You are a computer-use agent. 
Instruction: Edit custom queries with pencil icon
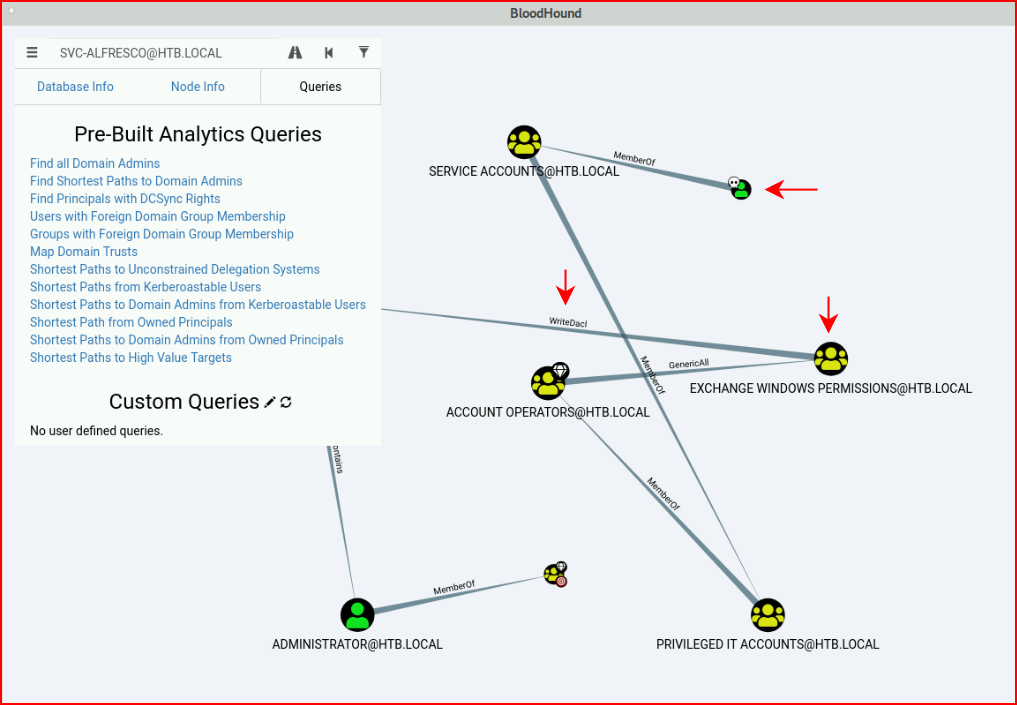tap(270, 402)
